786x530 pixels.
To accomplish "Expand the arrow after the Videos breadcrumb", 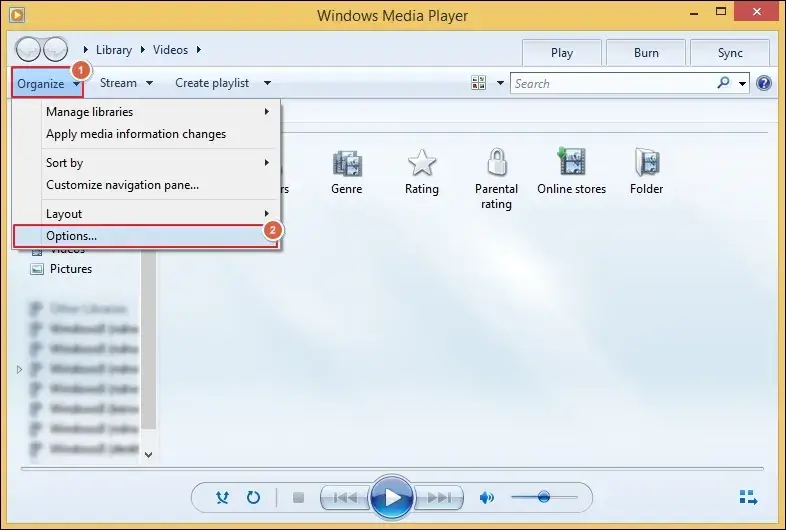I will click(199, 50).
